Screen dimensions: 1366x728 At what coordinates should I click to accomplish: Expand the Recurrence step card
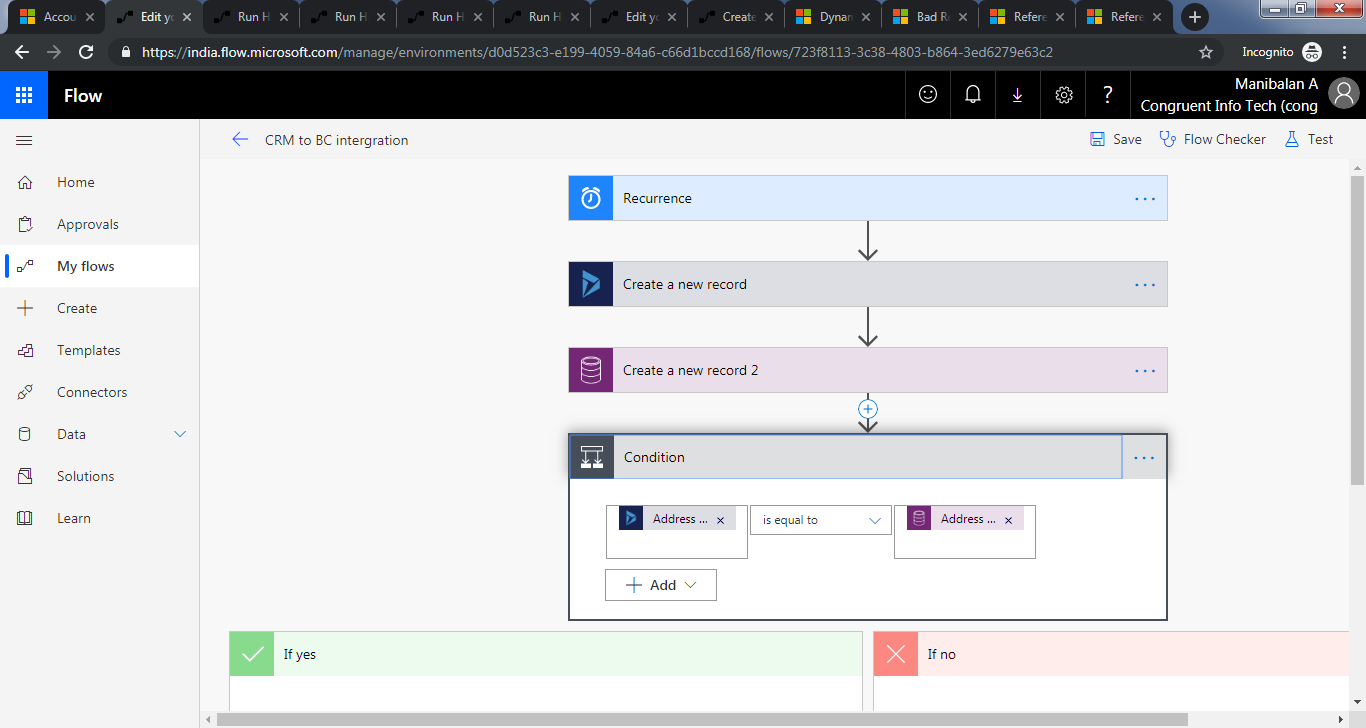pos(868,198)
